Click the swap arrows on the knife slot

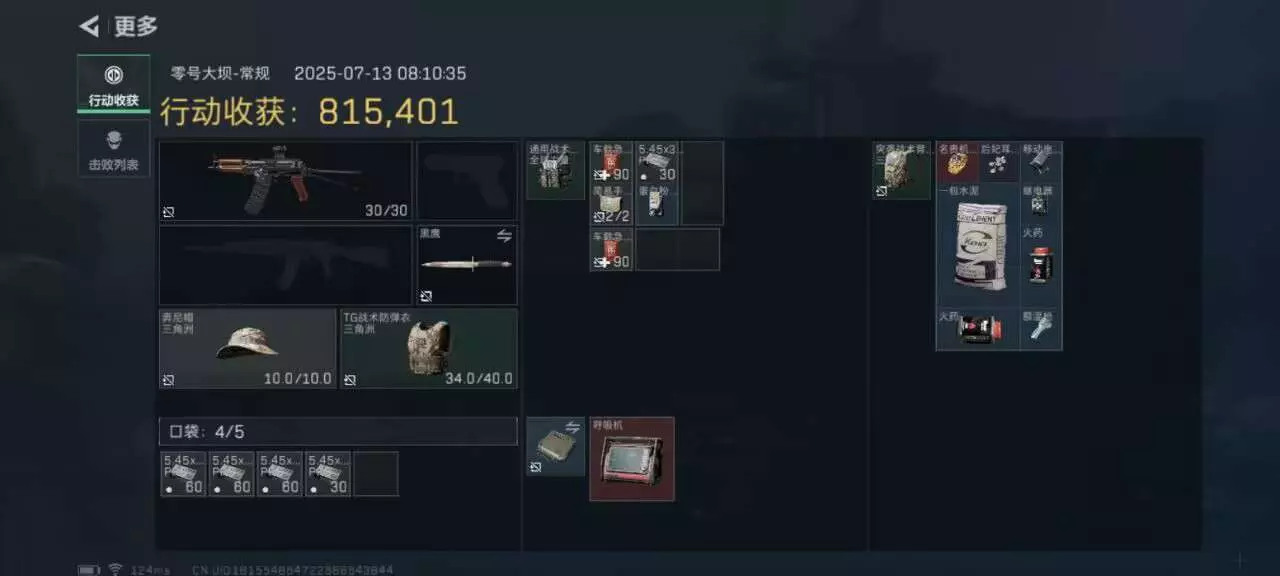pyautogui.click(x=505, y=235)
